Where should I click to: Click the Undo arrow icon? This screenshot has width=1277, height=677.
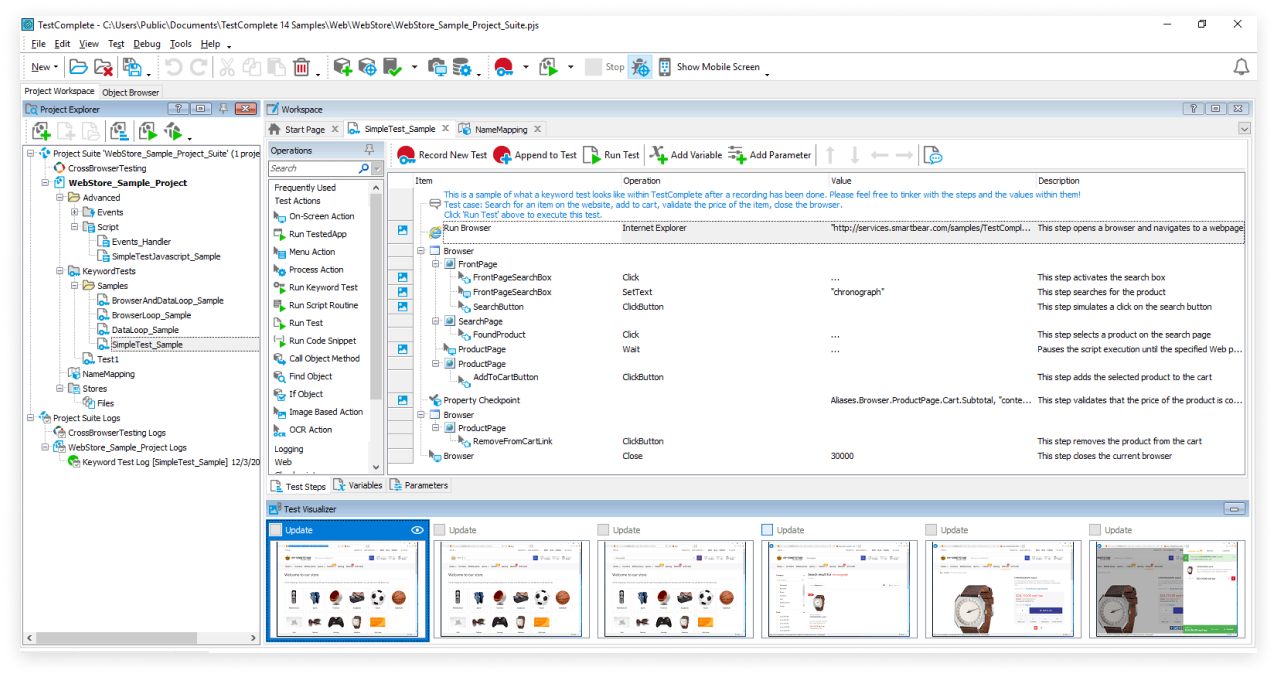[174, 67]
